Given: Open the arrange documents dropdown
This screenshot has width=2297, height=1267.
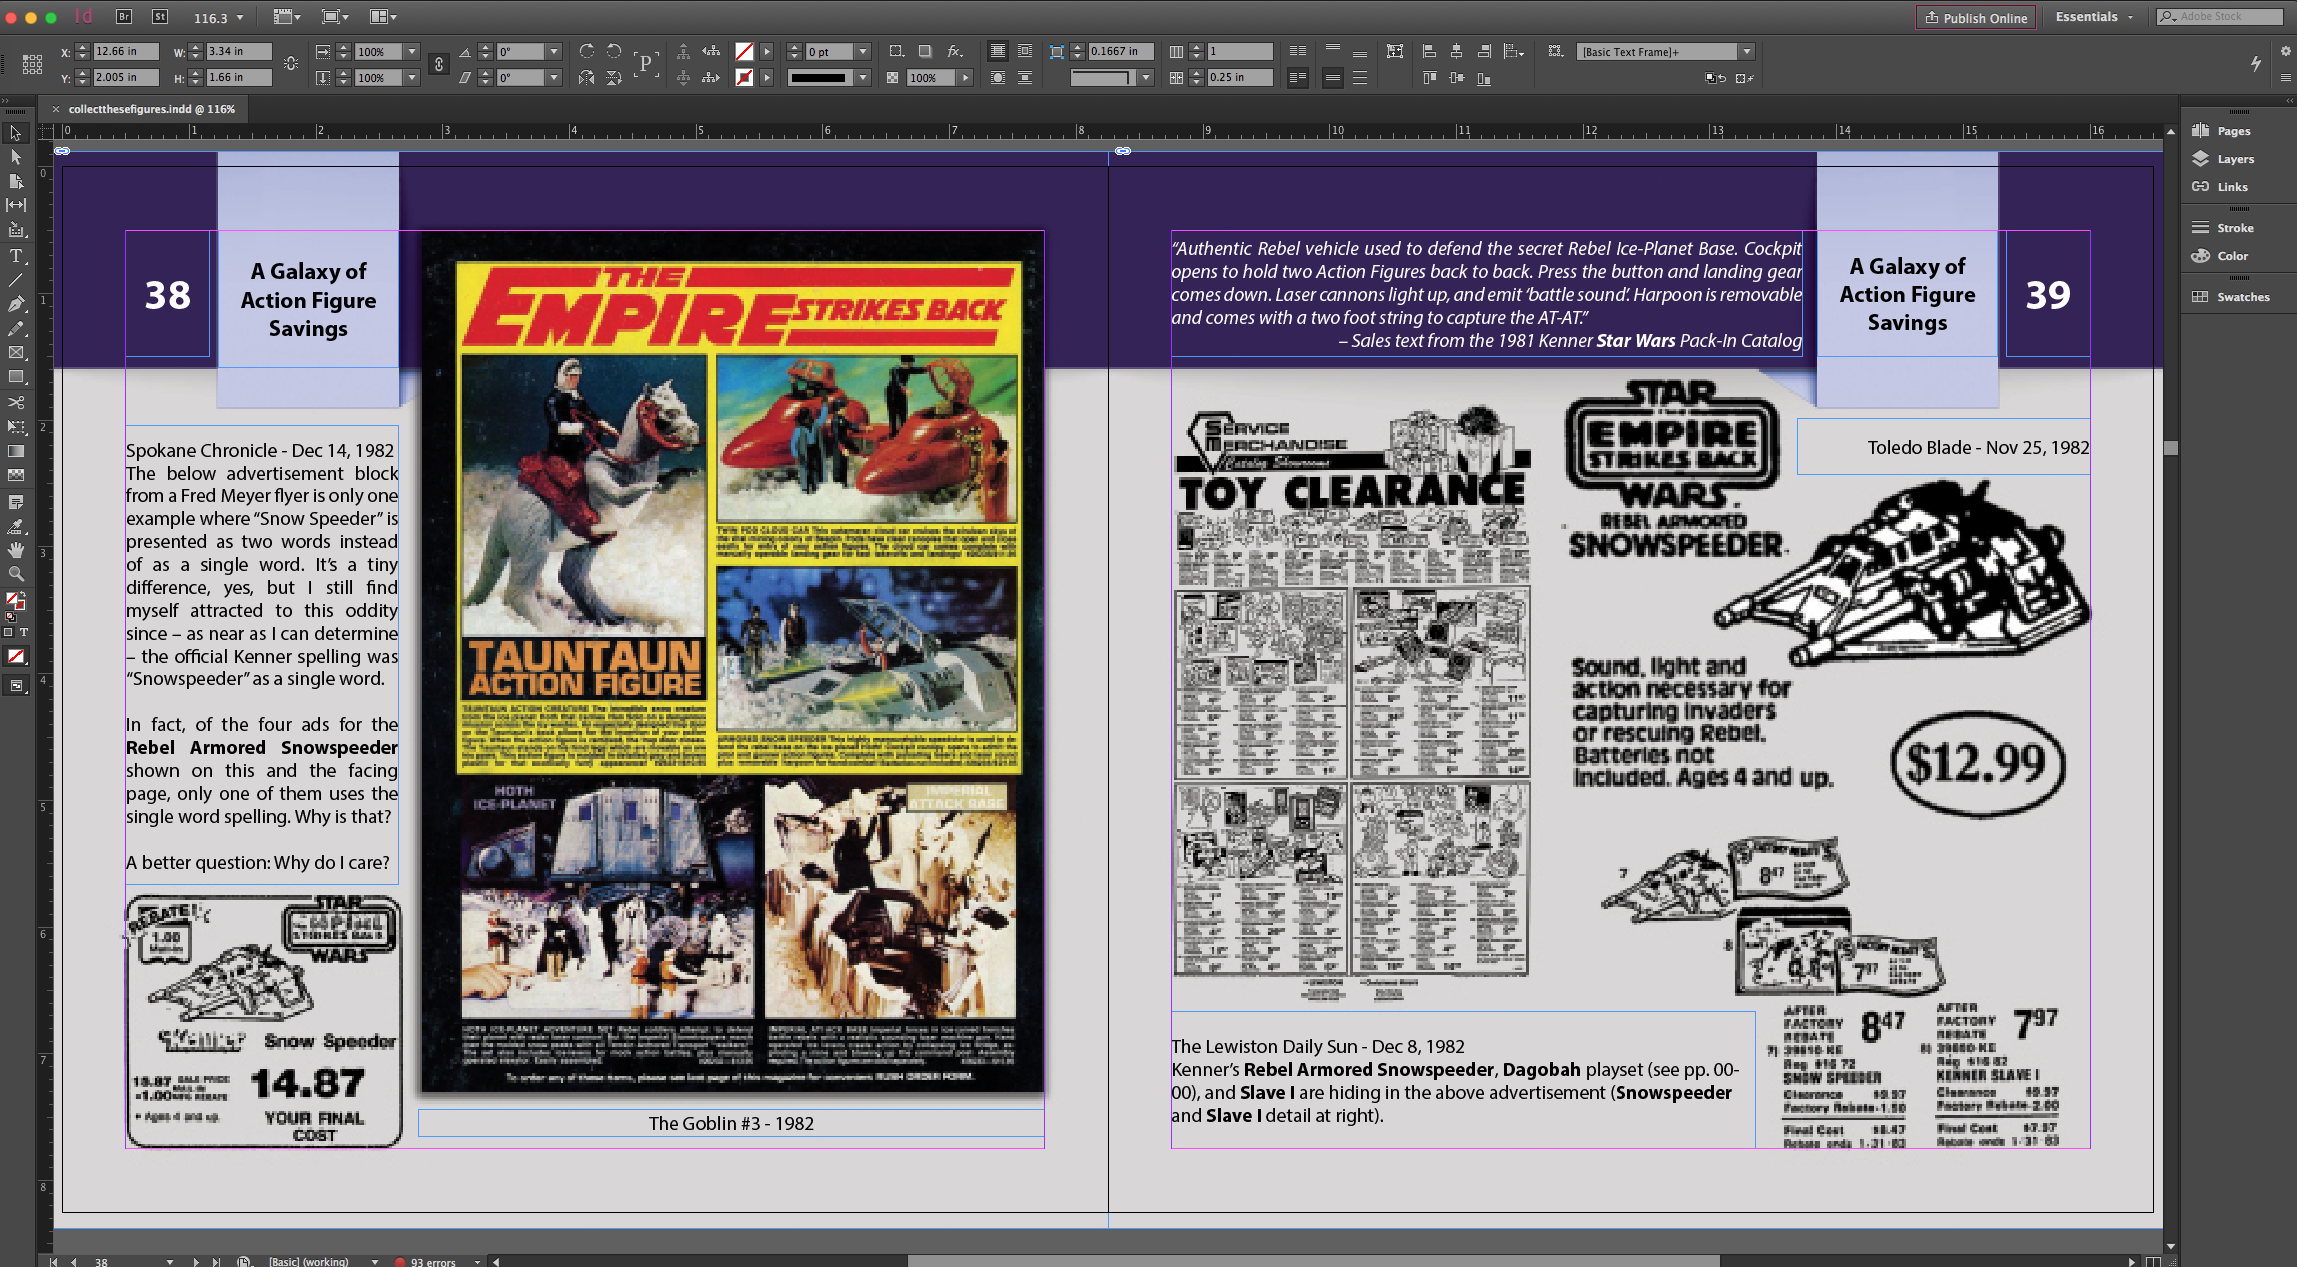Looking at the screenshot, I should (x=383, y=17).
